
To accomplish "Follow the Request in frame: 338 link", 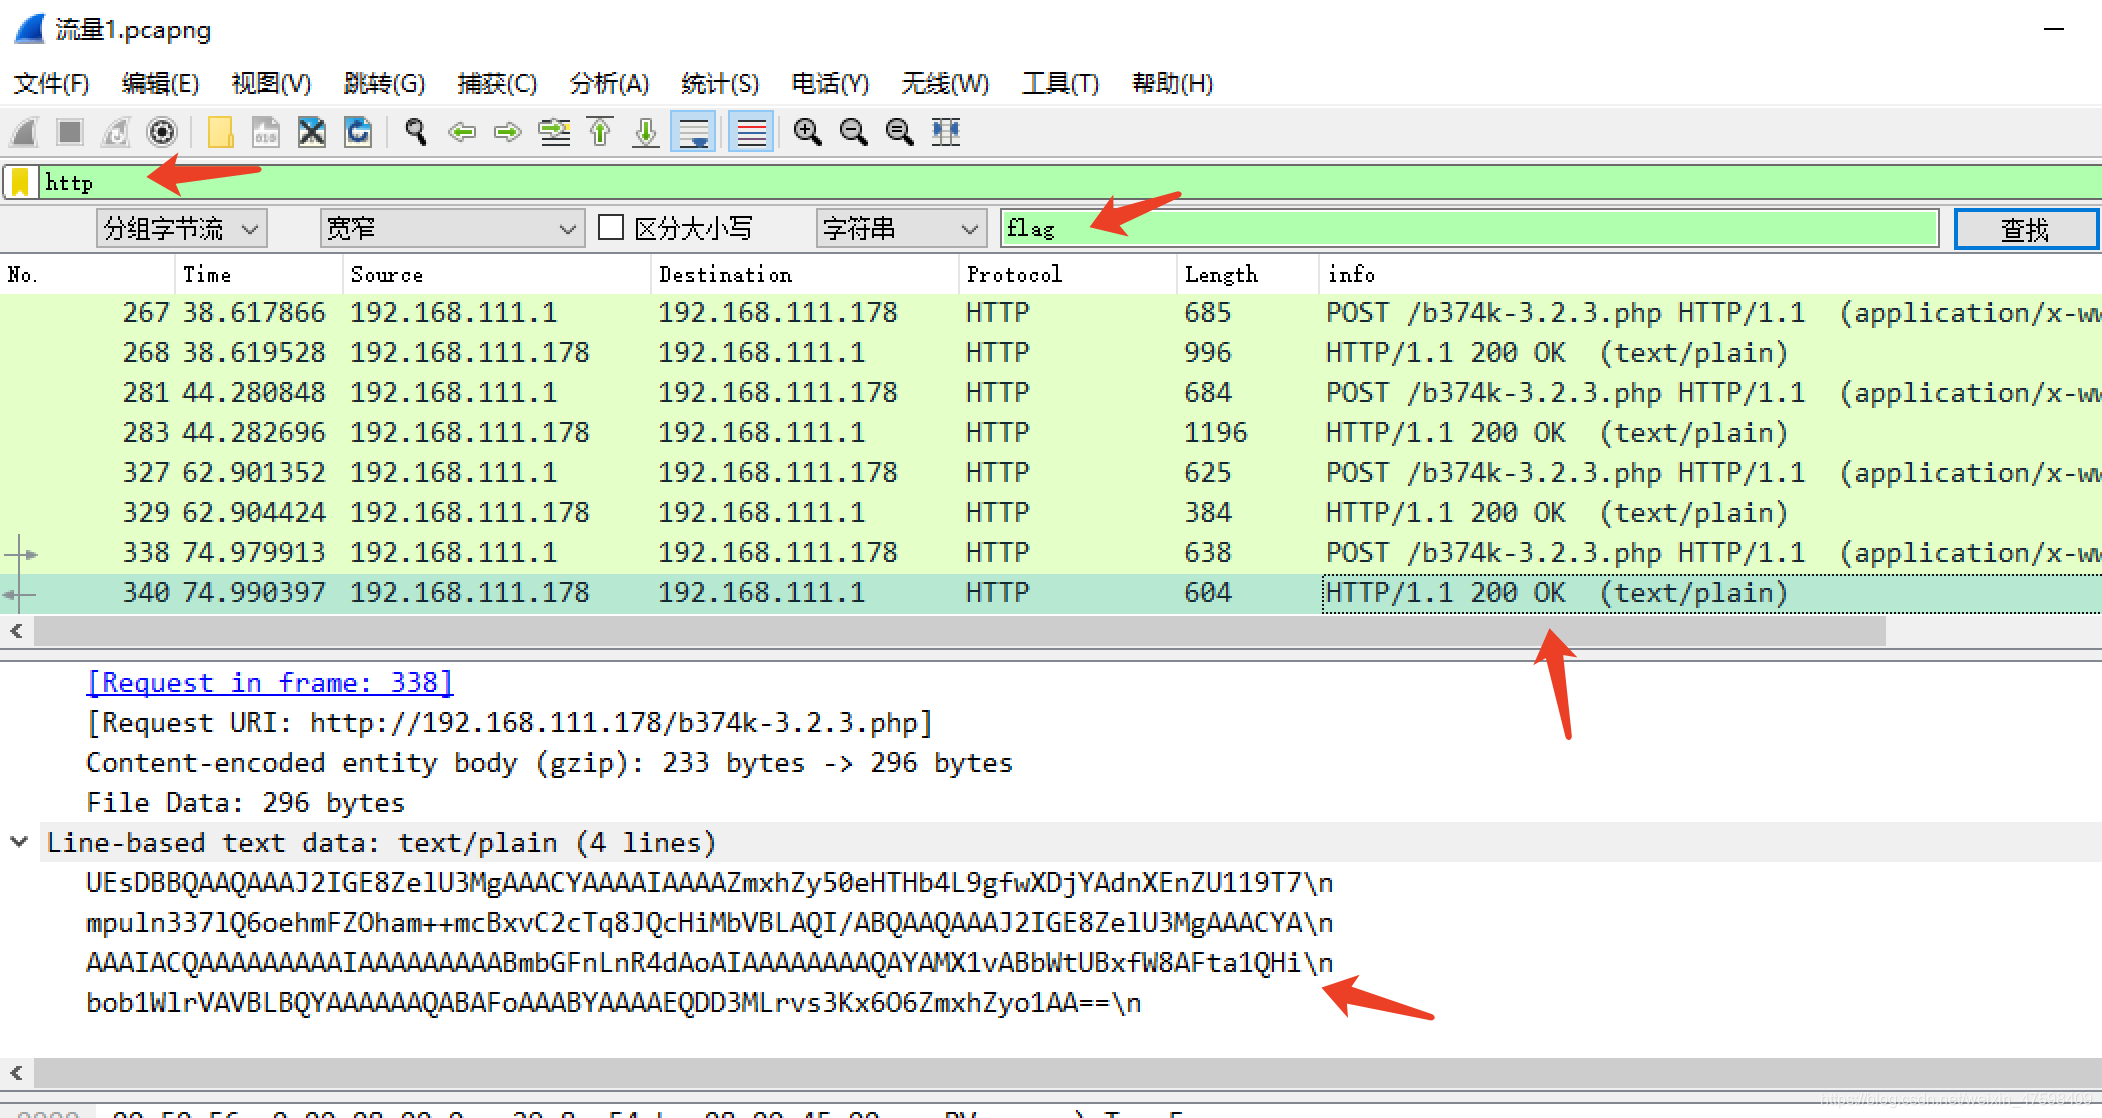I will pyautogui.click(x=270, y=682).
